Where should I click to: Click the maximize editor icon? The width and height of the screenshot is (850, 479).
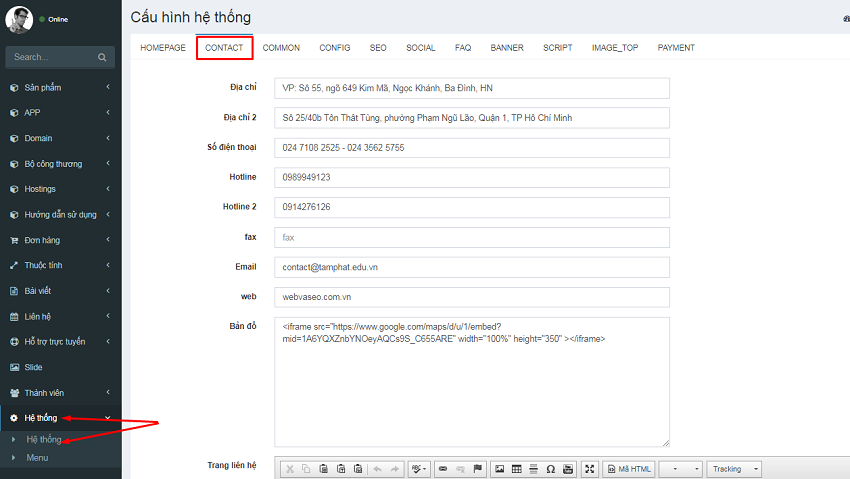tap(589, 468)
